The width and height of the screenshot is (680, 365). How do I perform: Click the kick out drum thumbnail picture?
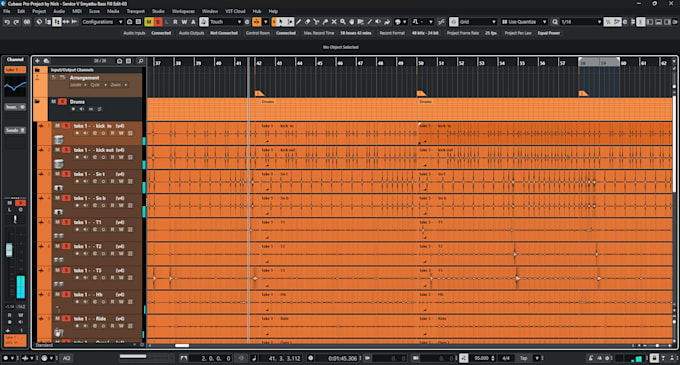tap(59, 163)
